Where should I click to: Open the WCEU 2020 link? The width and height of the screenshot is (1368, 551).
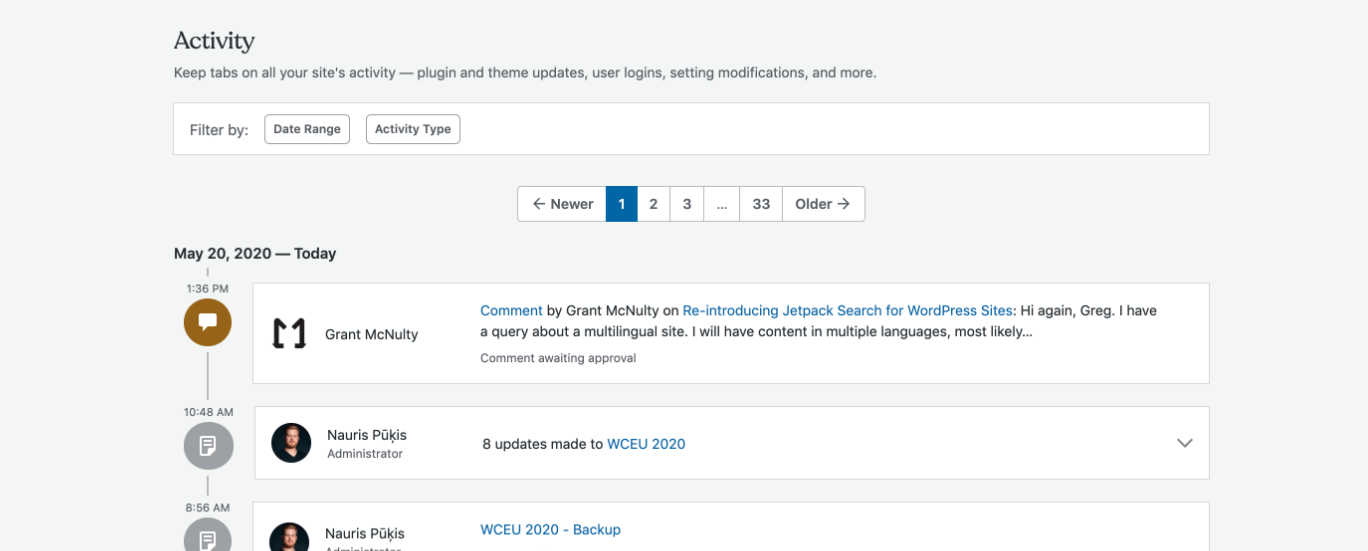(646, 444)
